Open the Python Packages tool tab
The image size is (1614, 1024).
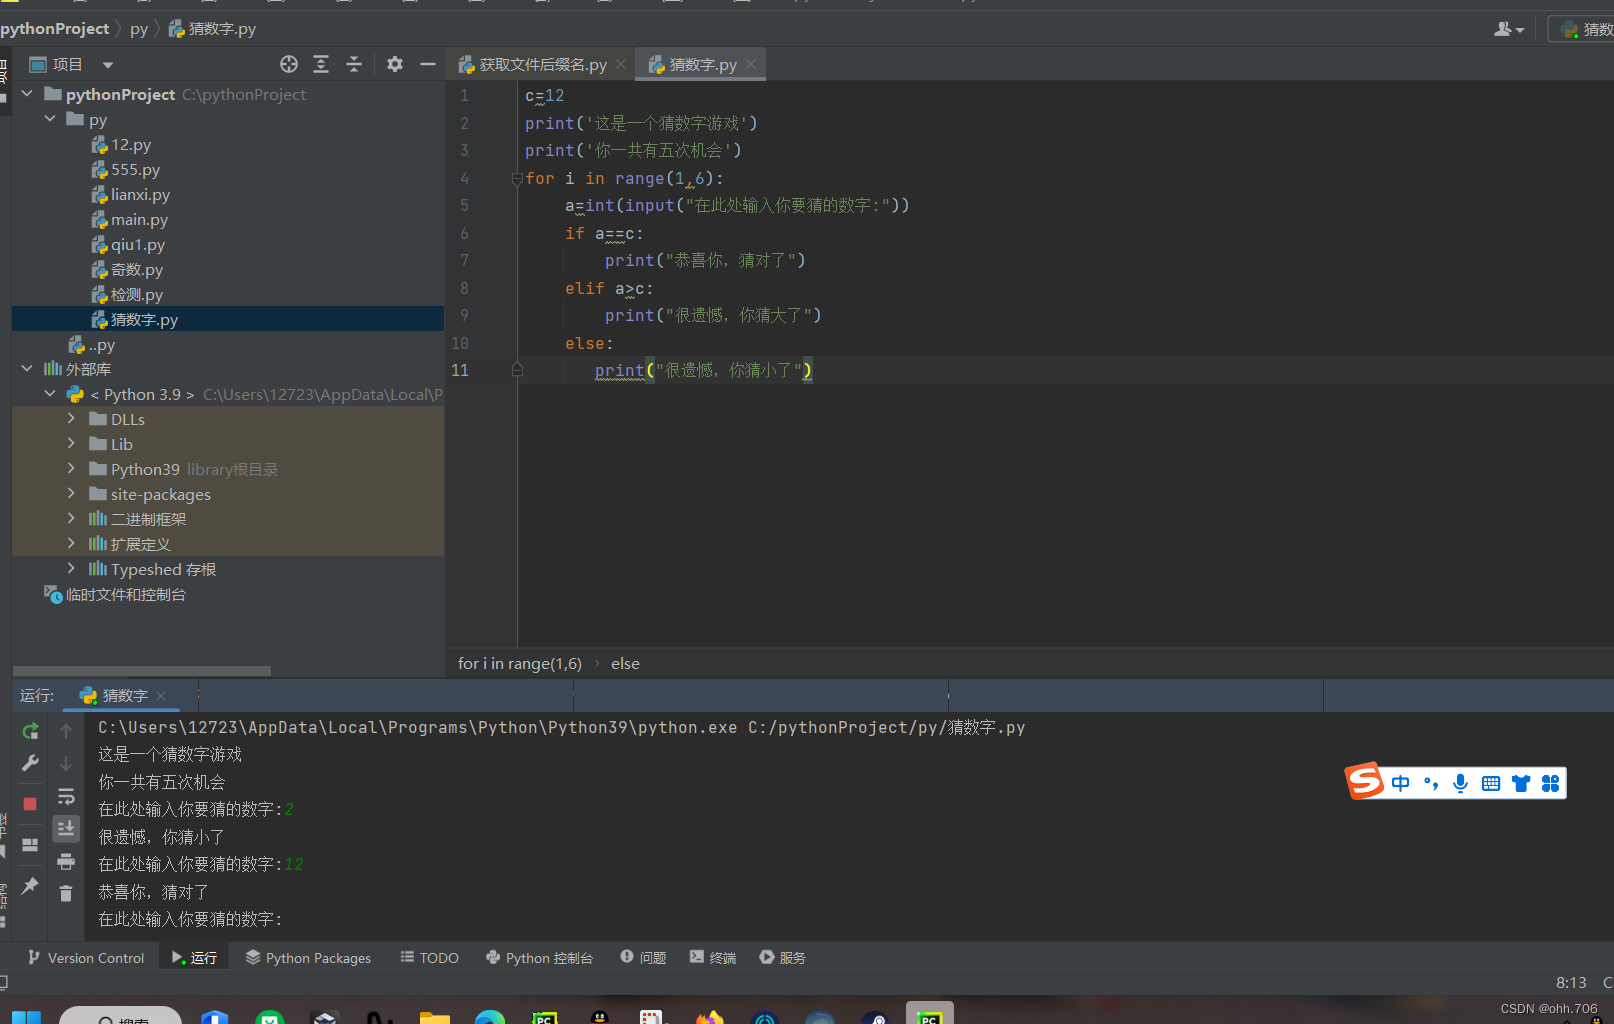[x=308, y=958]
